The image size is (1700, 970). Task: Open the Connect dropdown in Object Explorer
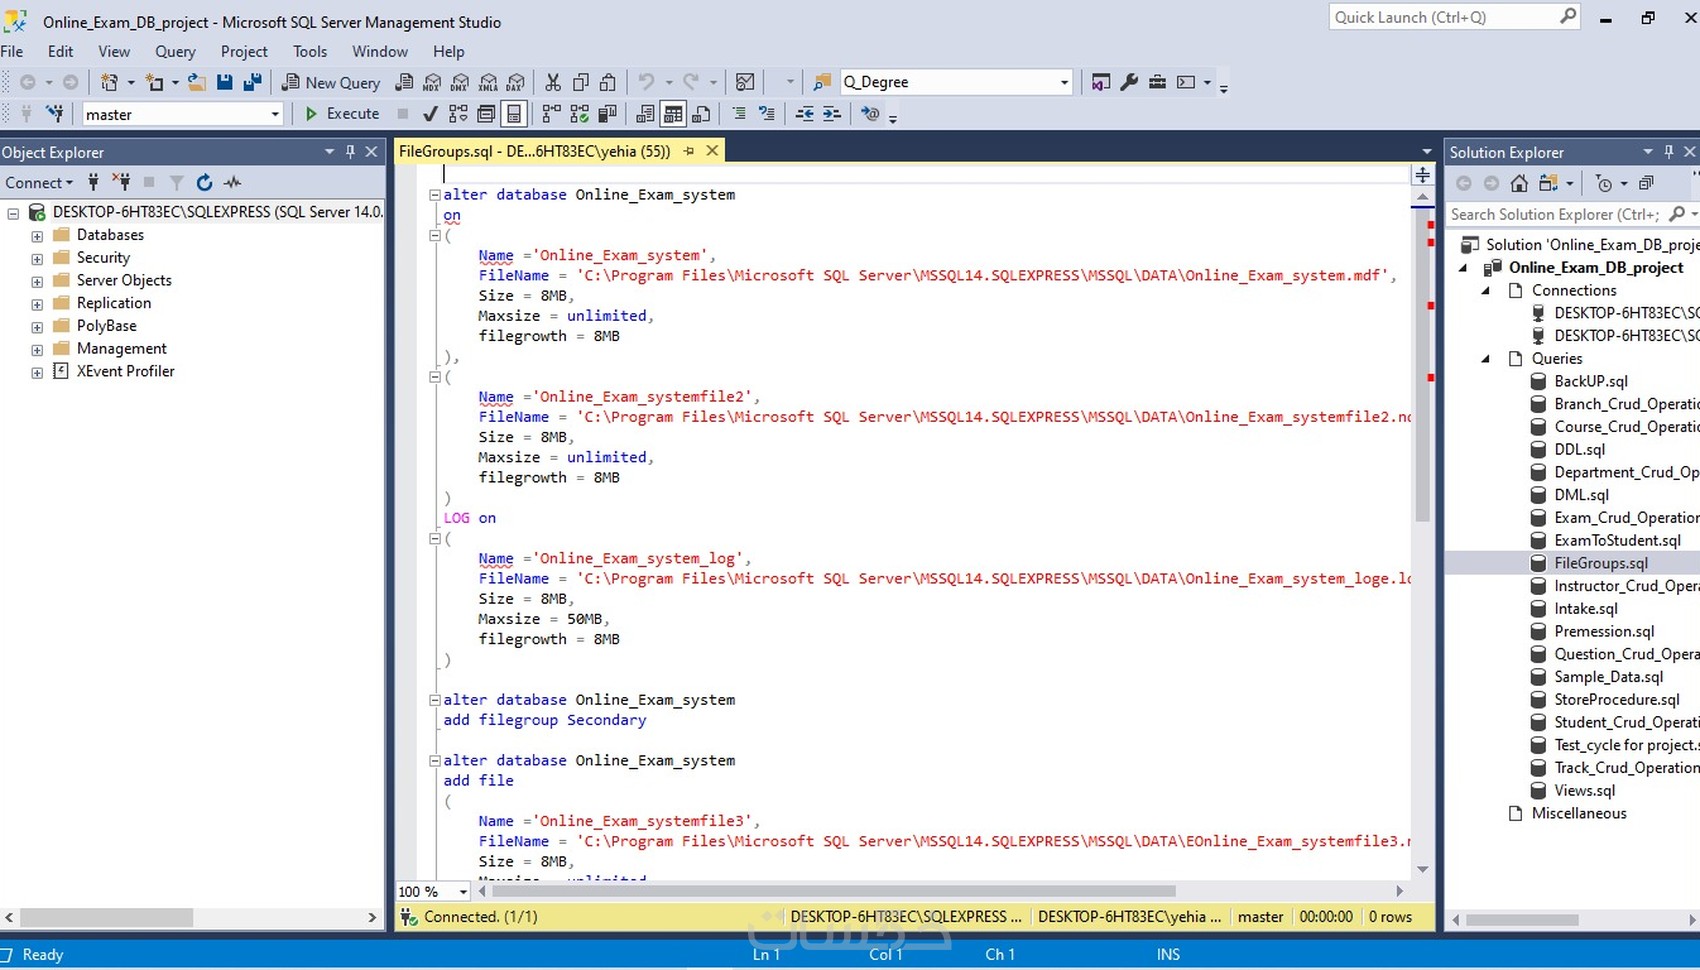[39, 182]
